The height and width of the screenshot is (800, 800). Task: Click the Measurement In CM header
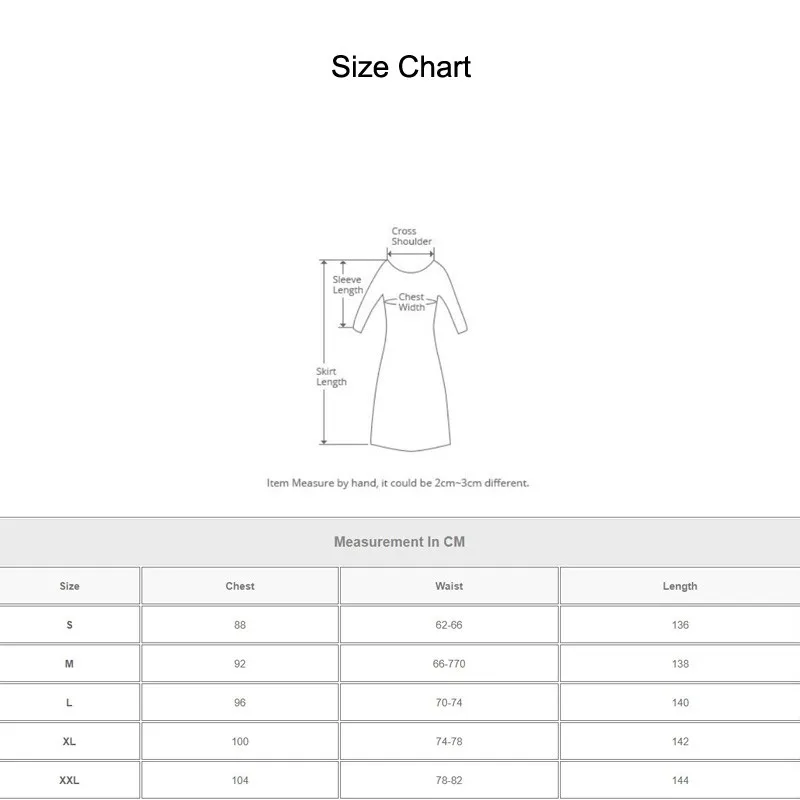click(x=399, y=542)
